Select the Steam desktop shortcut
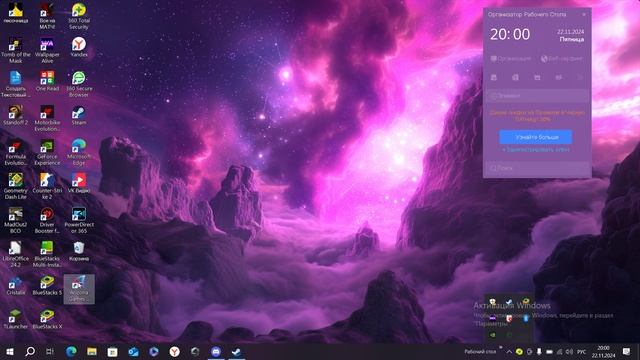Screen dimensions: 640x360 (x=79, y=115)
